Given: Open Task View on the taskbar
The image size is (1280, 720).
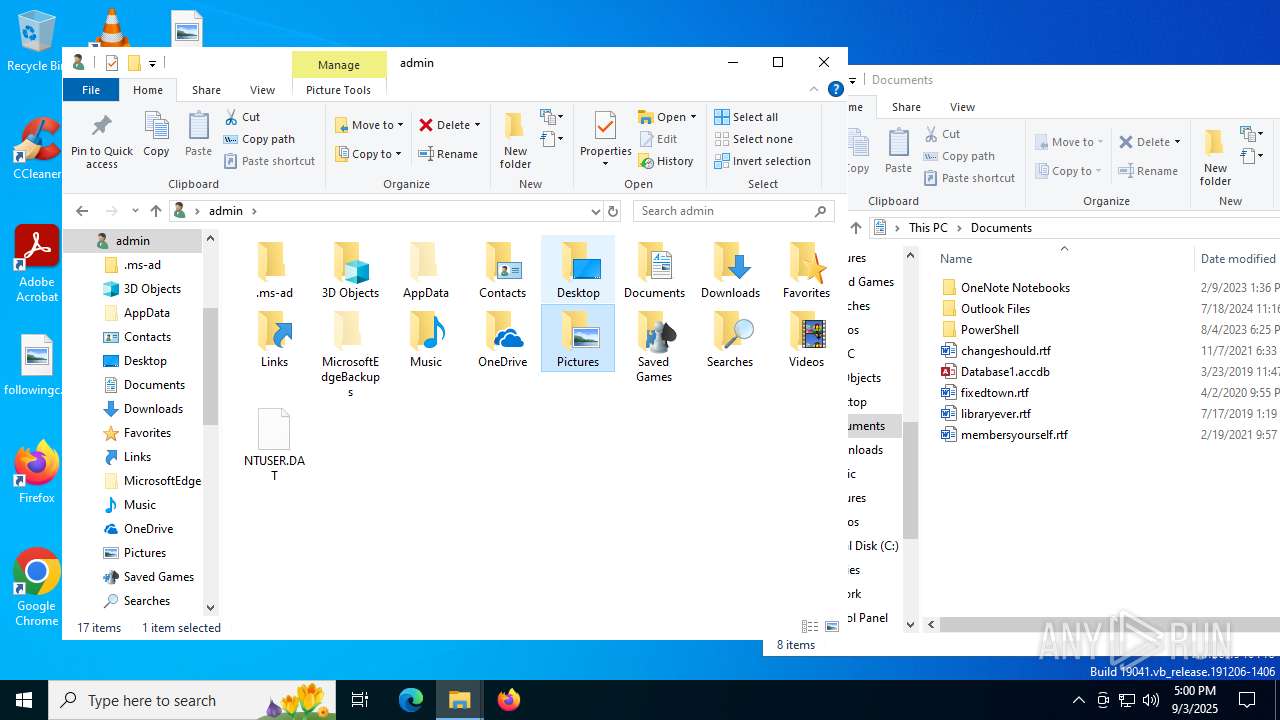Looking at the screenshot, I should [360, 700].
